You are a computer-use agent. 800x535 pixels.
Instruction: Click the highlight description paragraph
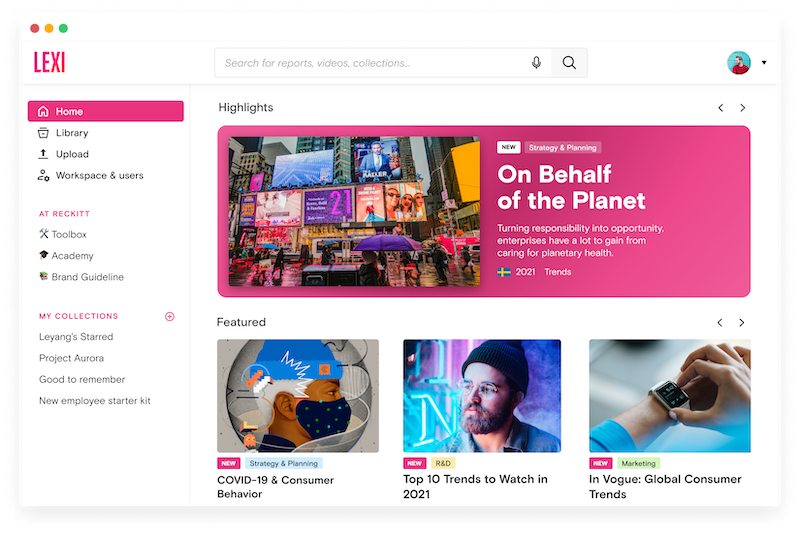(x=581, y=240)
